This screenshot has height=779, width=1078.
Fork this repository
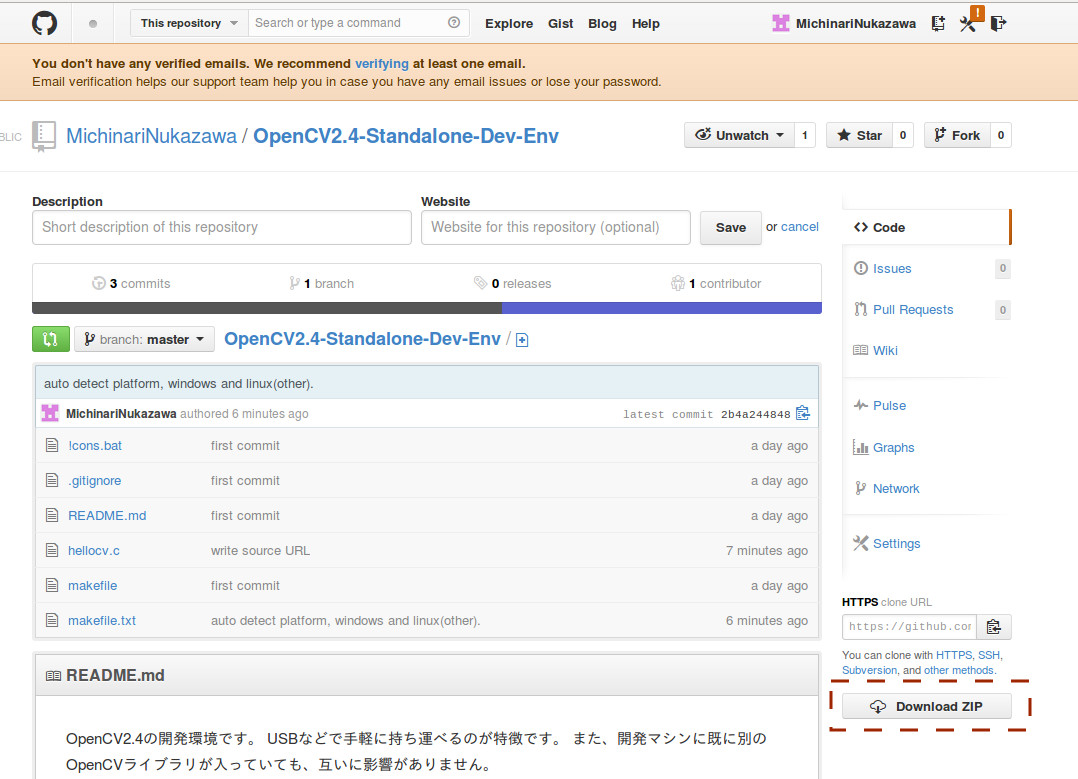(957, 135)
